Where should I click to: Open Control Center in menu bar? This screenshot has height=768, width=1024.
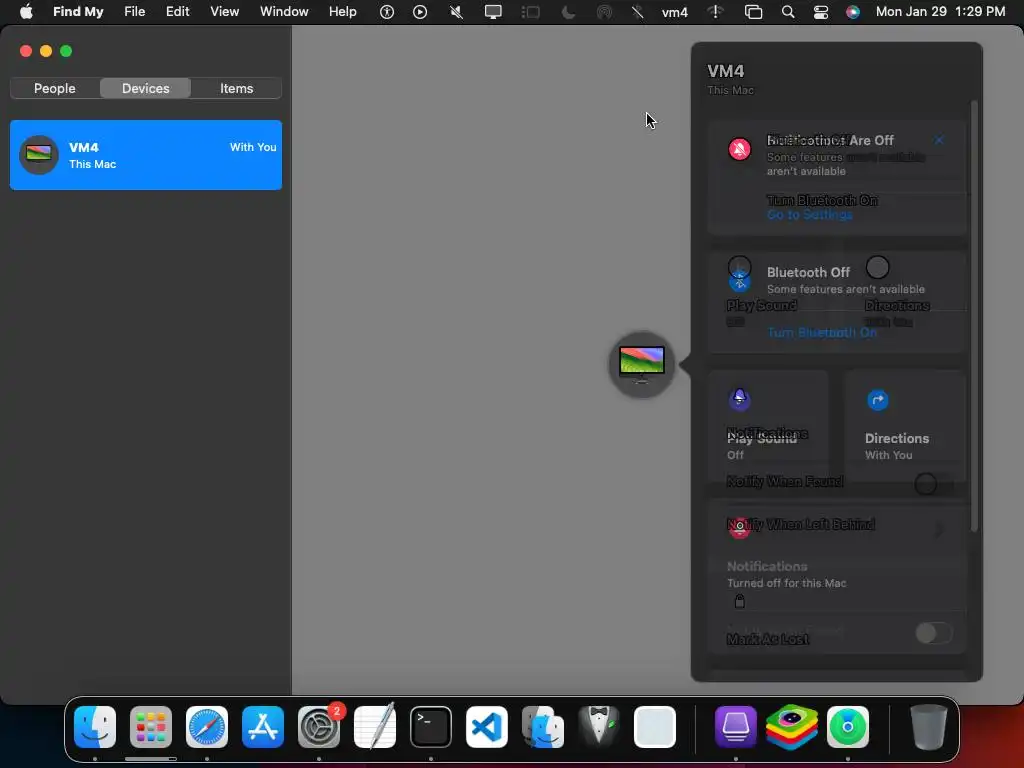pos(821,12)
